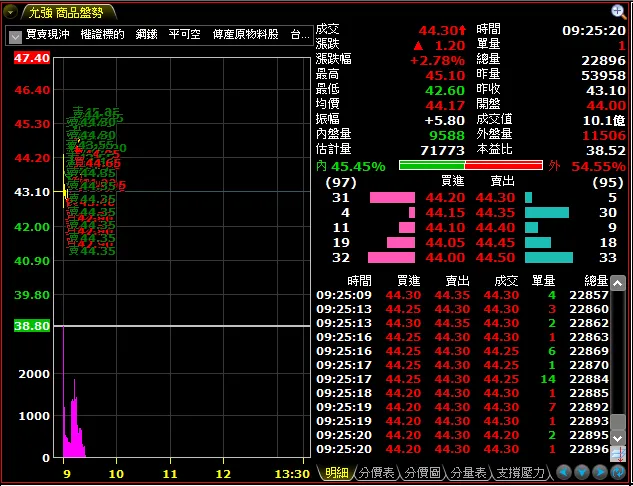The width and height of the screenshot is (633, 486).
Task: Click the teal ask volume bar for 44.50
Action: tap(549, 258)
